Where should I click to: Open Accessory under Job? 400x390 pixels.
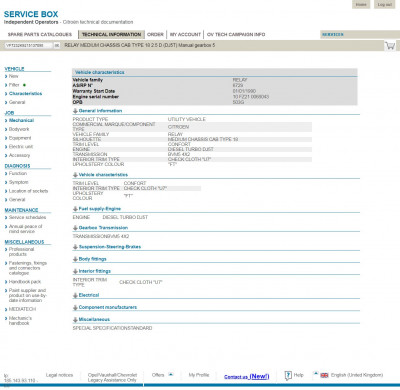(19, 155)
